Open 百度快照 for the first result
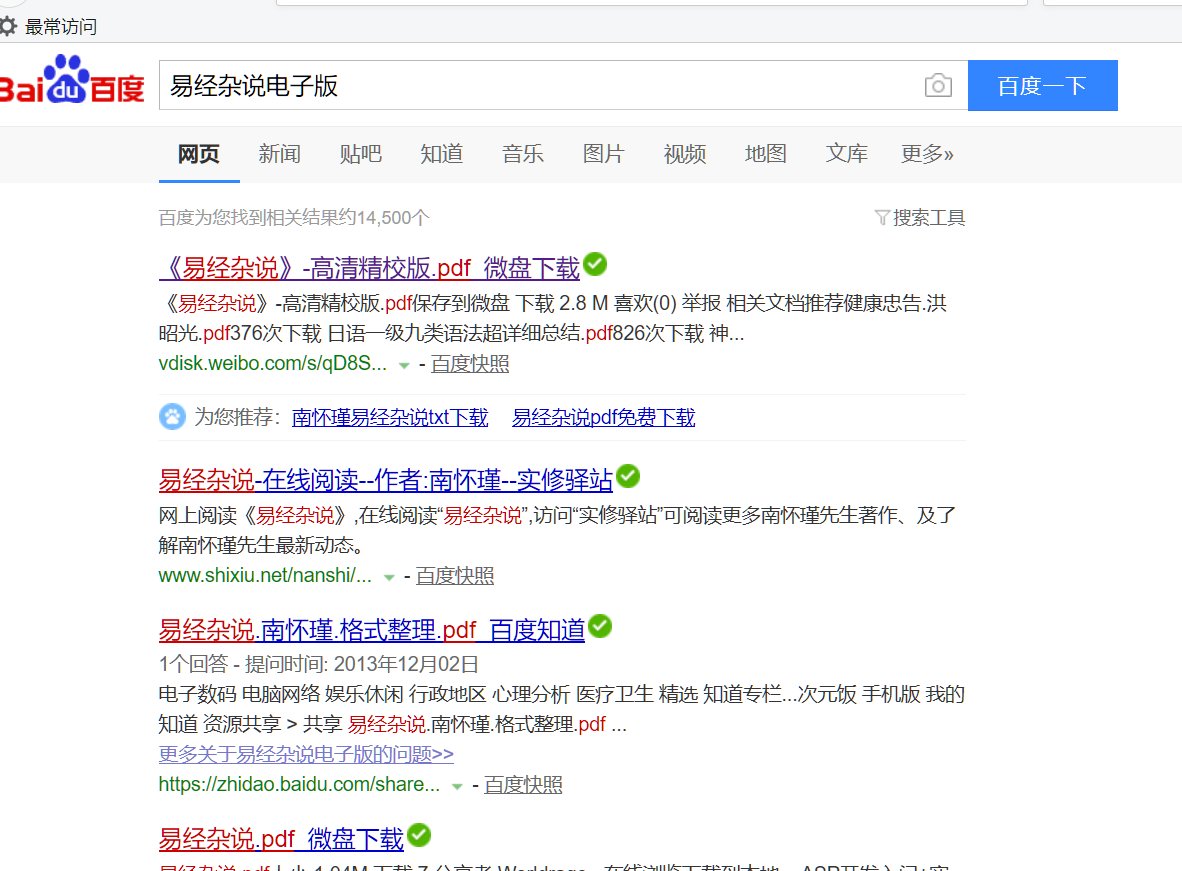 coord(470,365)
